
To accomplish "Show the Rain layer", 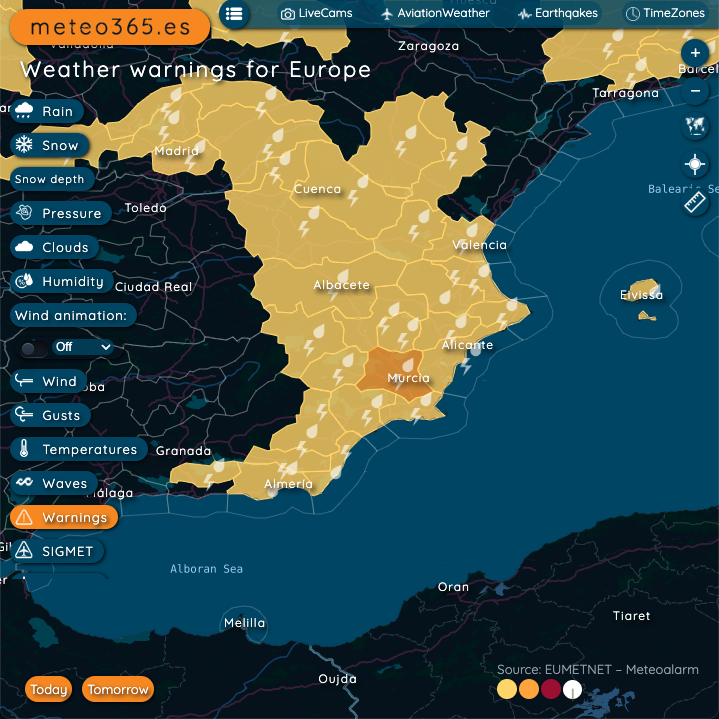I will 47,111.
